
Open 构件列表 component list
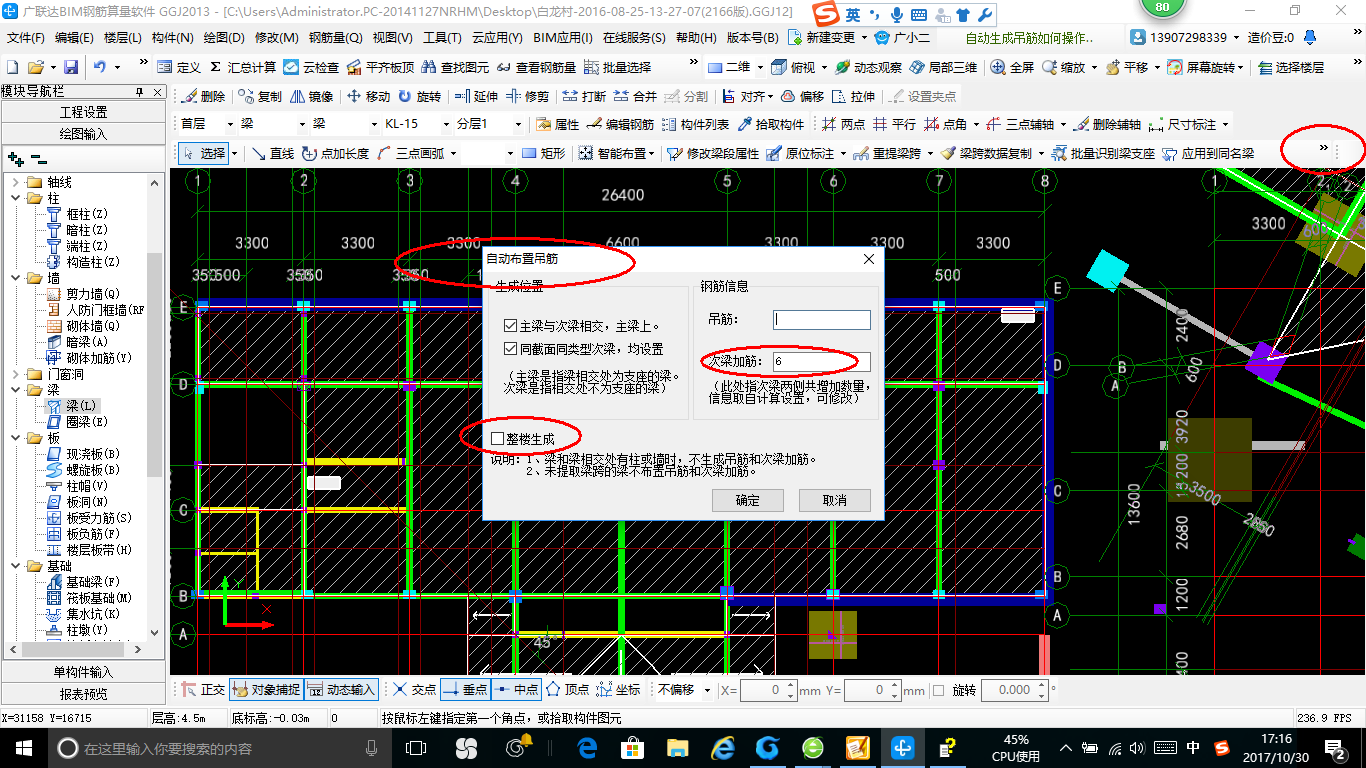point(696,124)
